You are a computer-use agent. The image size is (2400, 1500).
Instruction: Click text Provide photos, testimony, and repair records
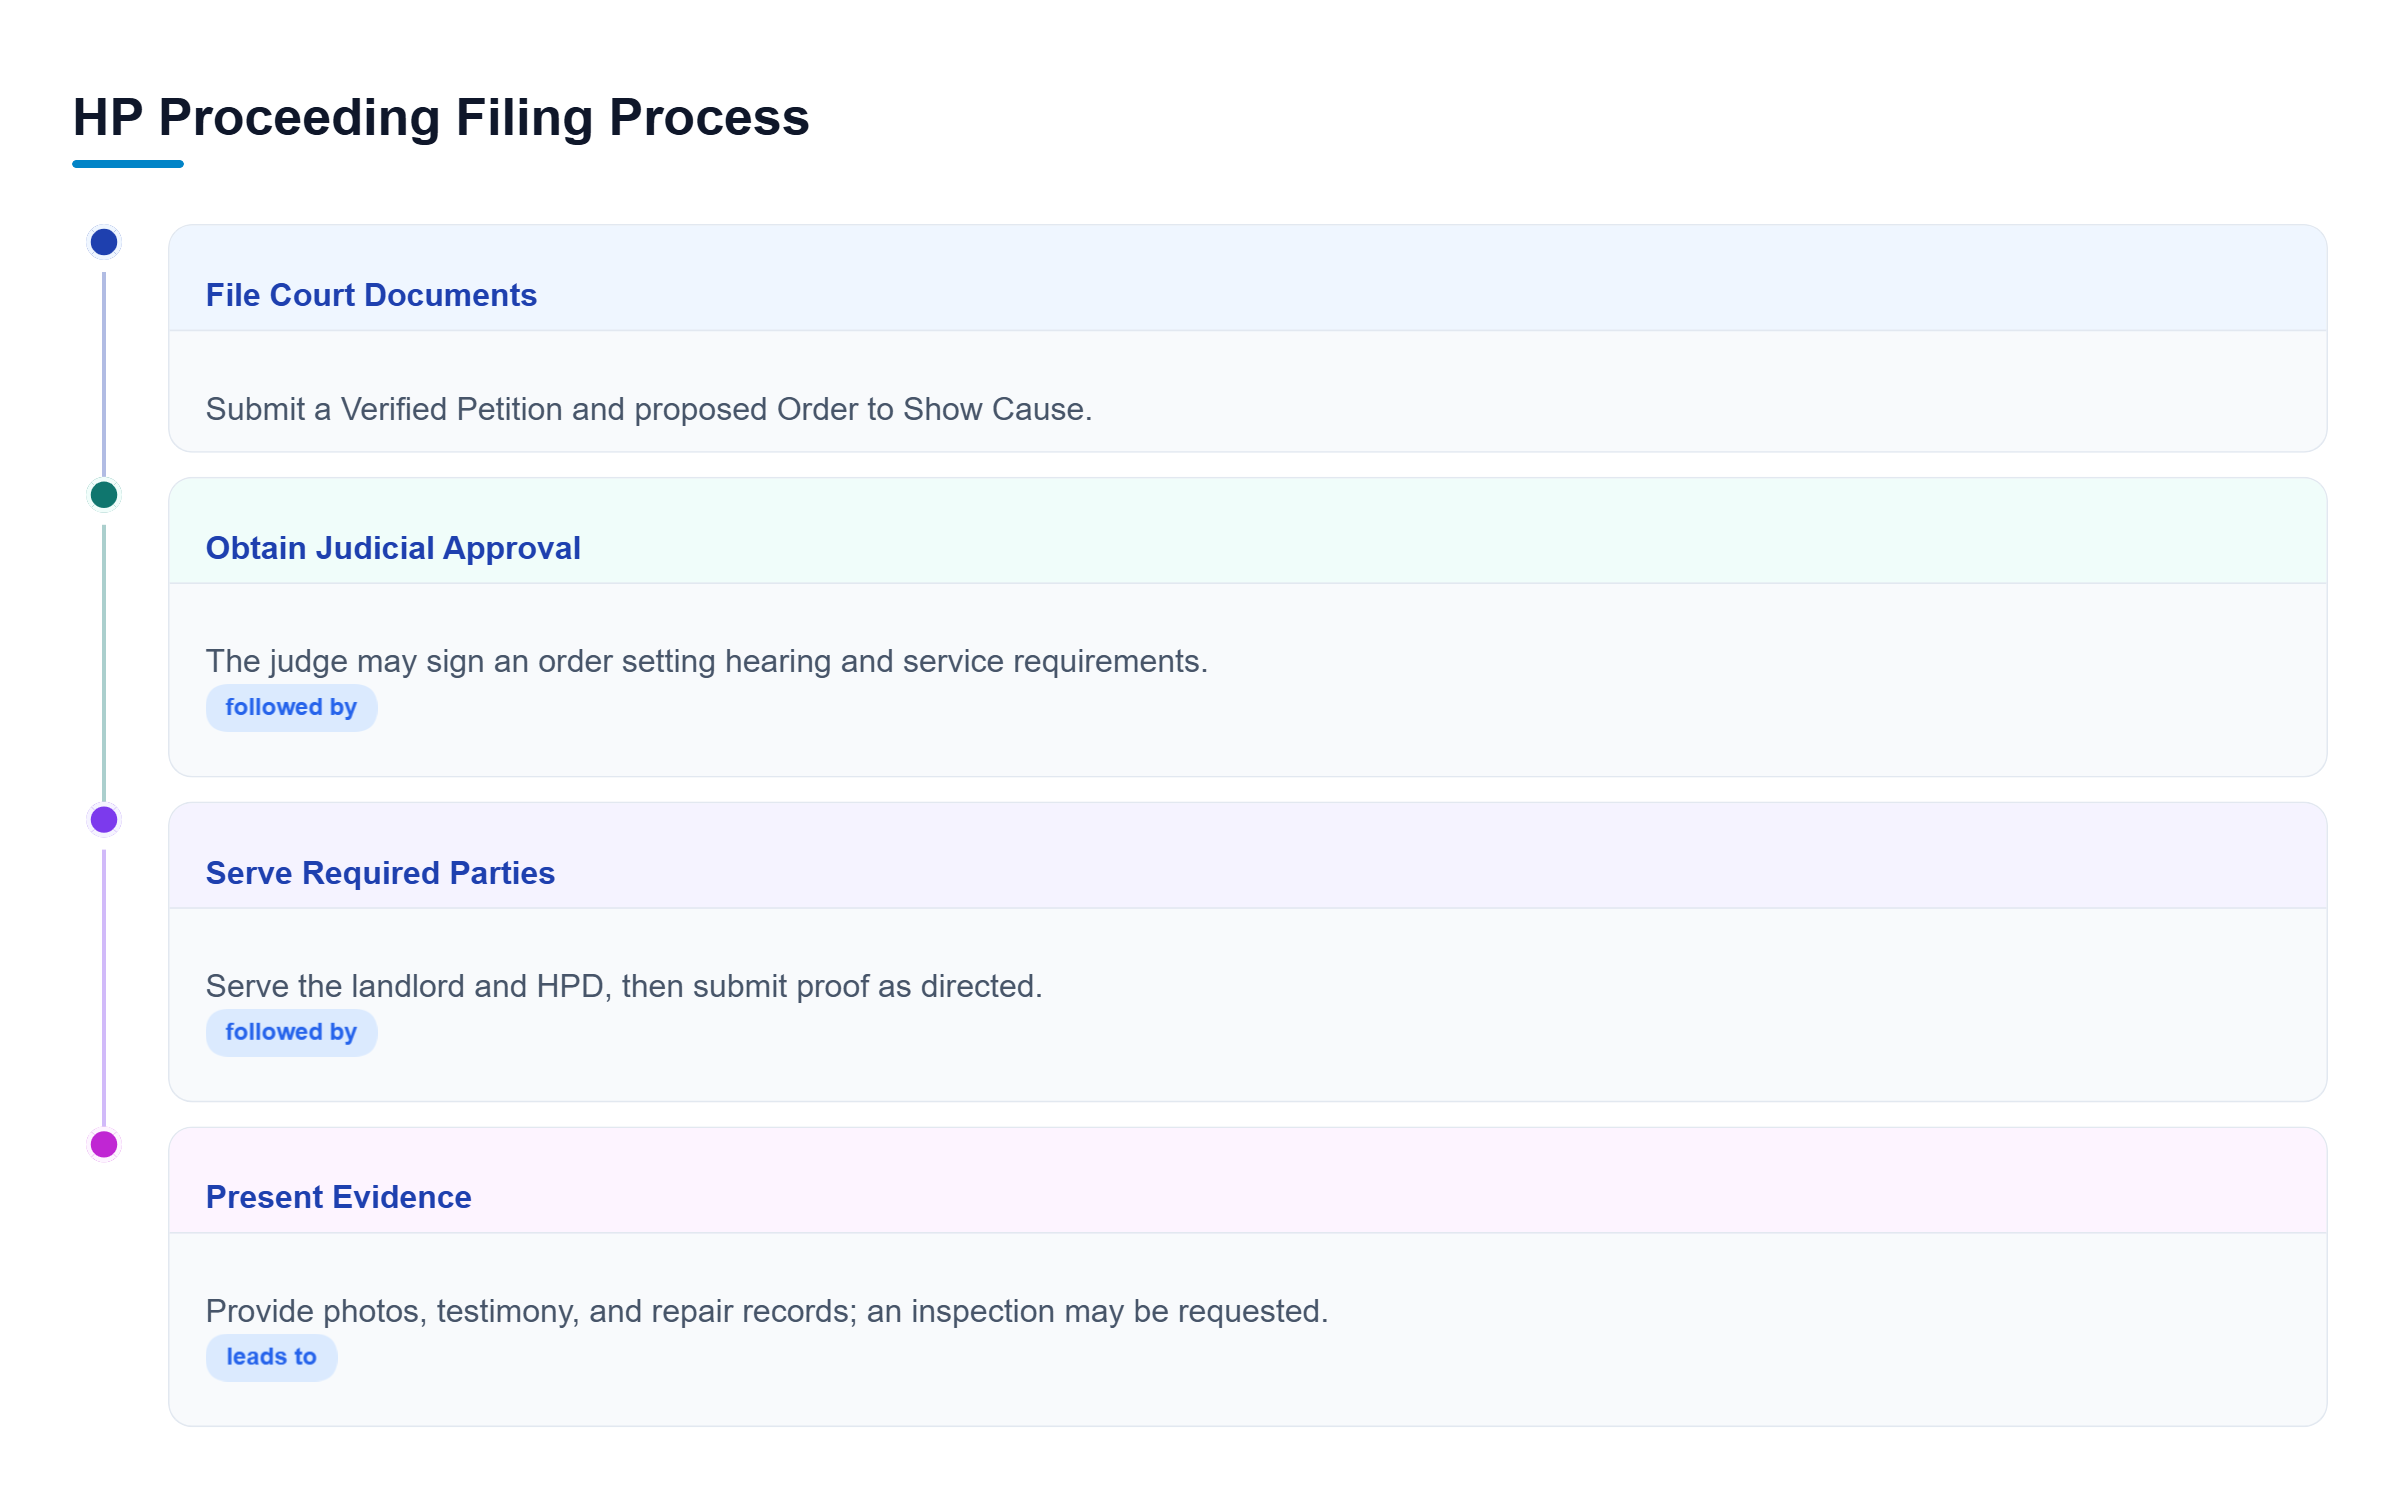coord(767,1311)
